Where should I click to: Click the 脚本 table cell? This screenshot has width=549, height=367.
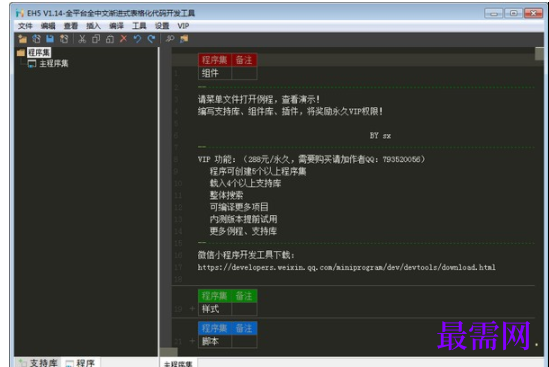[215, 341]
